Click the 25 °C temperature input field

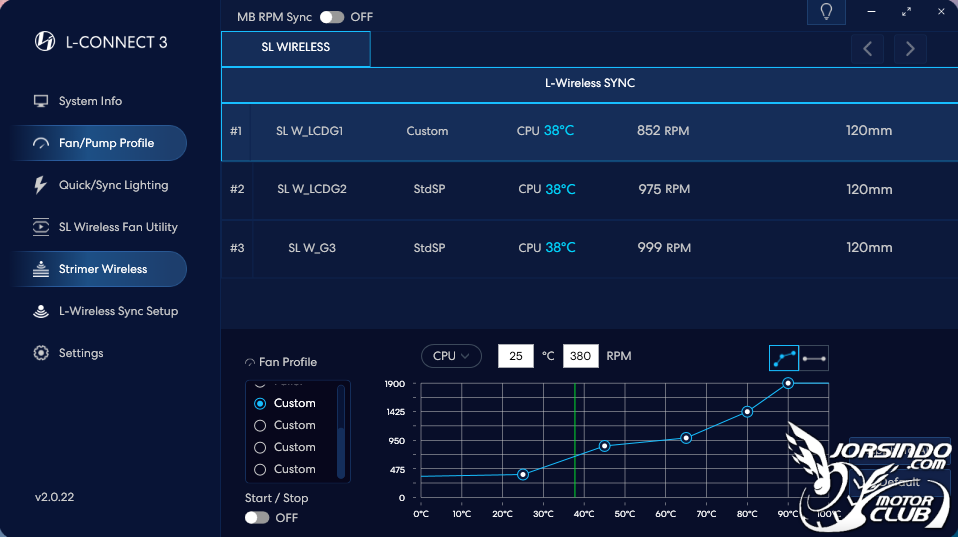pos(516,356)
